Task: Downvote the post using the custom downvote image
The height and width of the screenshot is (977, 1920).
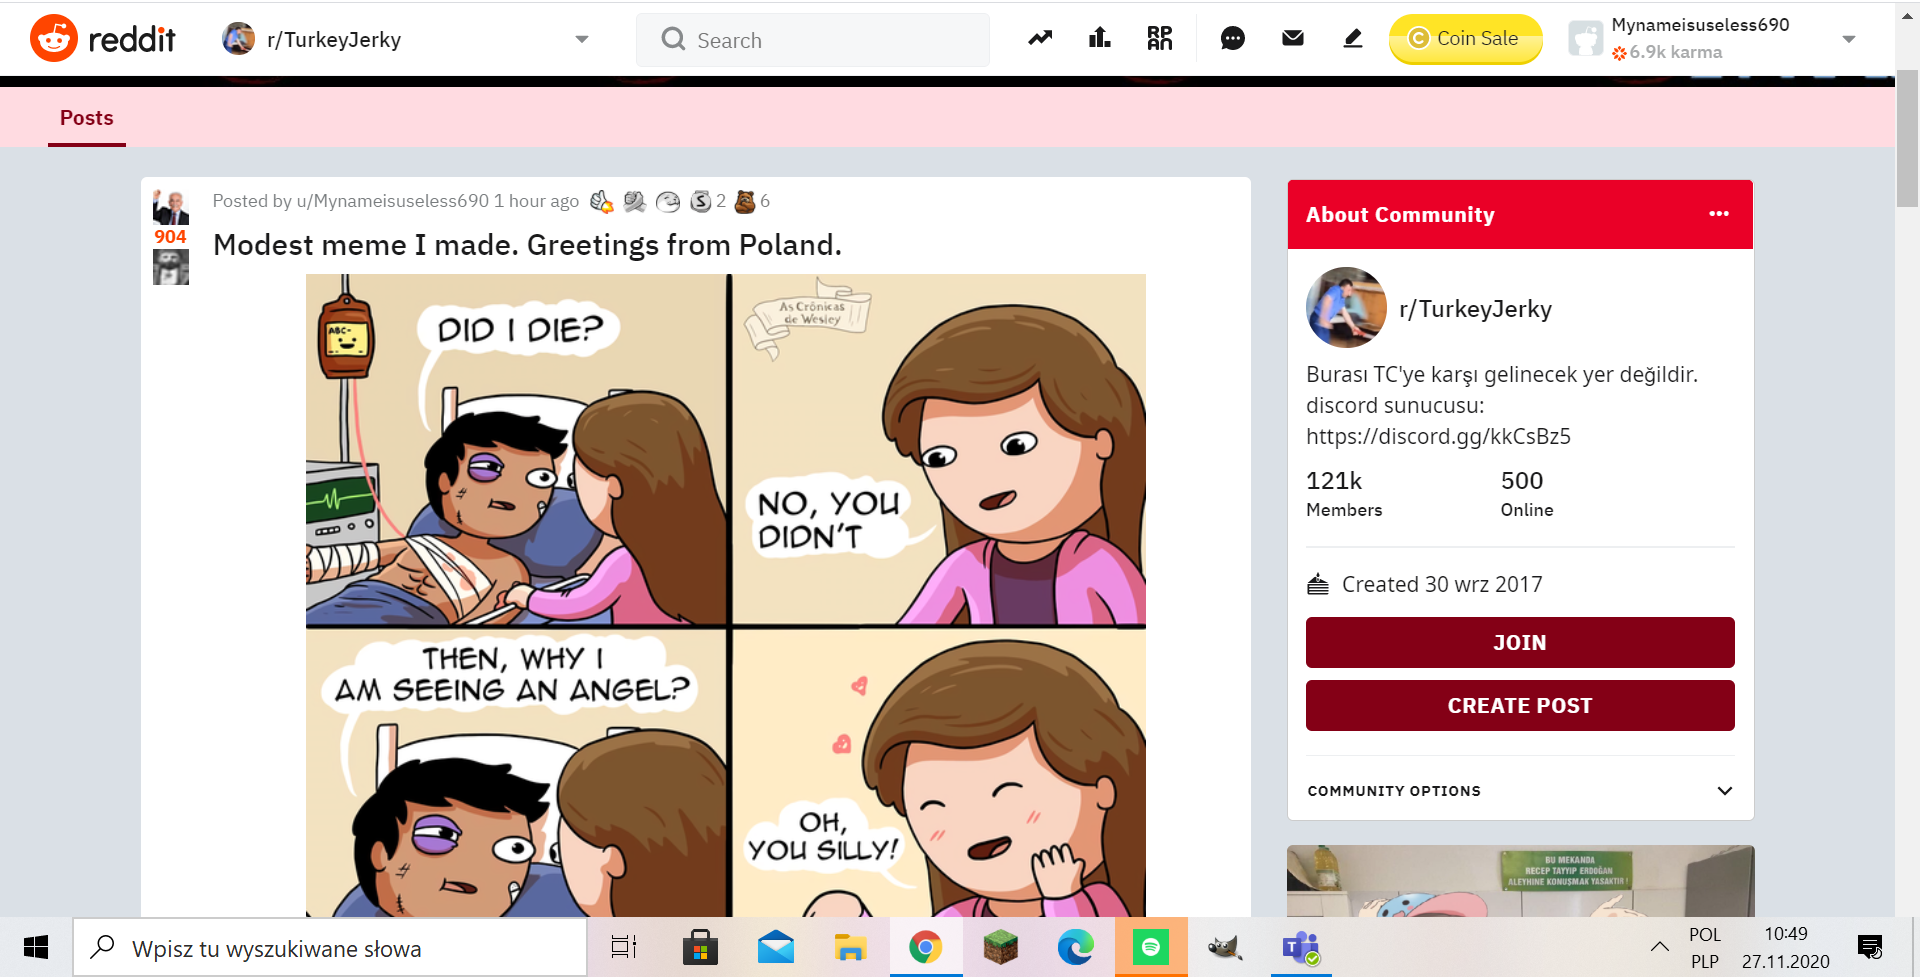Action: click(171, 267)
